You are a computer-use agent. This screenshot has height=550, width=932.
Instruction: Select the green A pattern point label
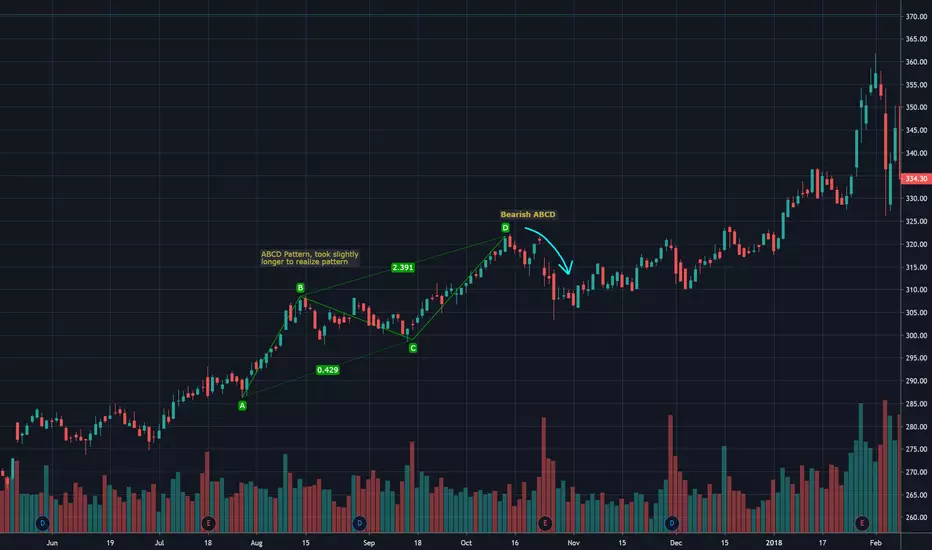tap(242, 406)
